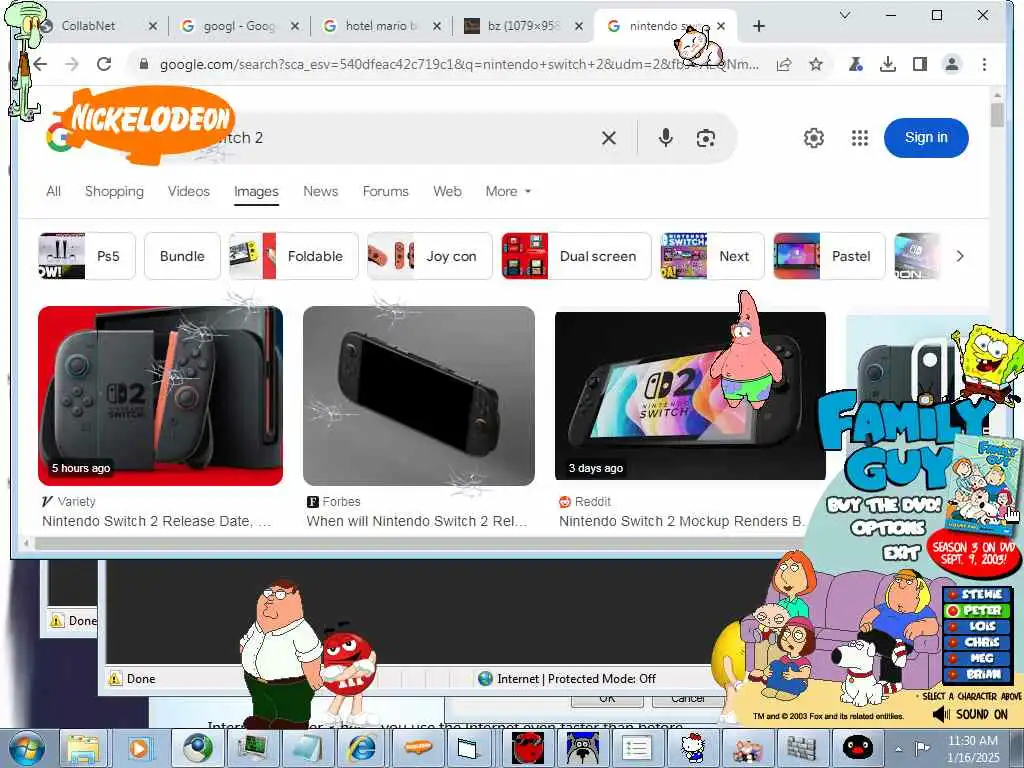Switch to the hotel mario tab
Image resolution: width=1024 pixels, height=768 pixels.
[x=381, y=26]
